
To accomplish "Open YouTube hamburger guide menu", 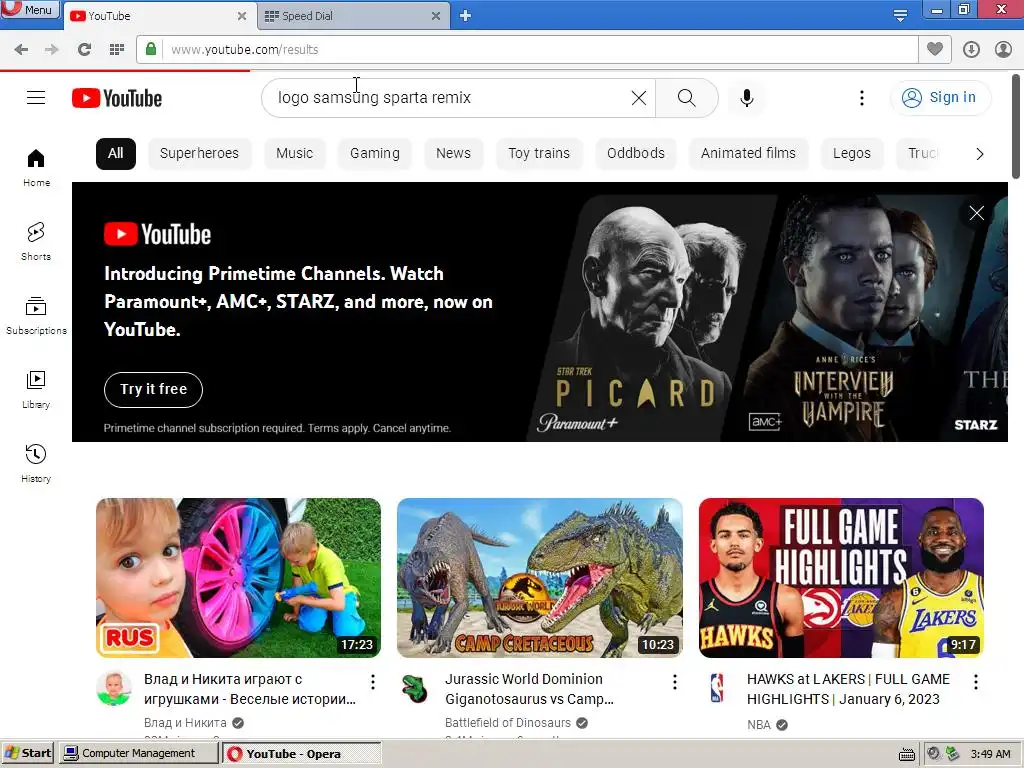I will point(36,98).
